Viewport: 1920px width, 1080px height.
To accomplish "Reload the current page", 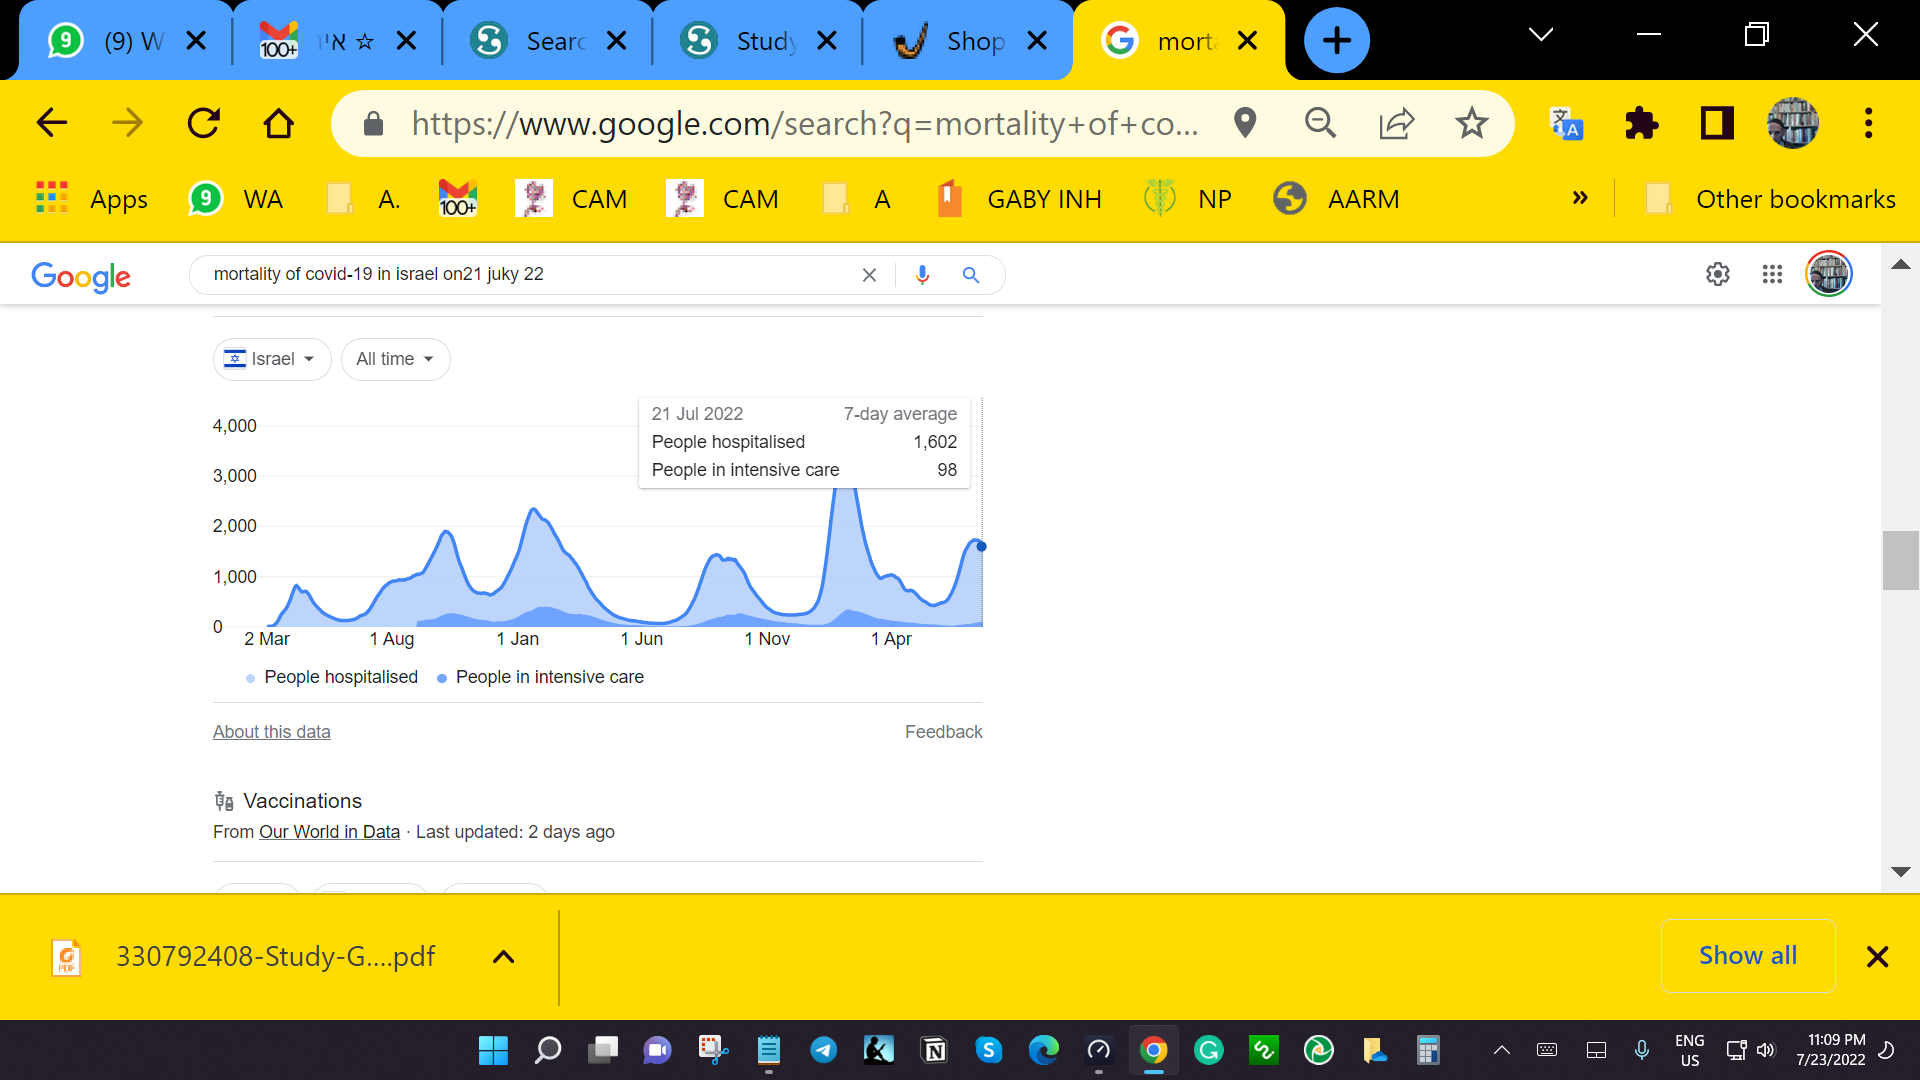I will [x=204, y=124].
